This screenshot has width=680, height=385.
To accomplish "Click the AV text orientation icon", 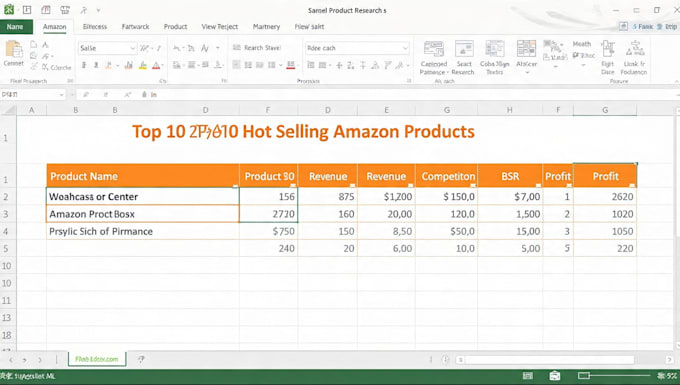I will coord(205,48).
